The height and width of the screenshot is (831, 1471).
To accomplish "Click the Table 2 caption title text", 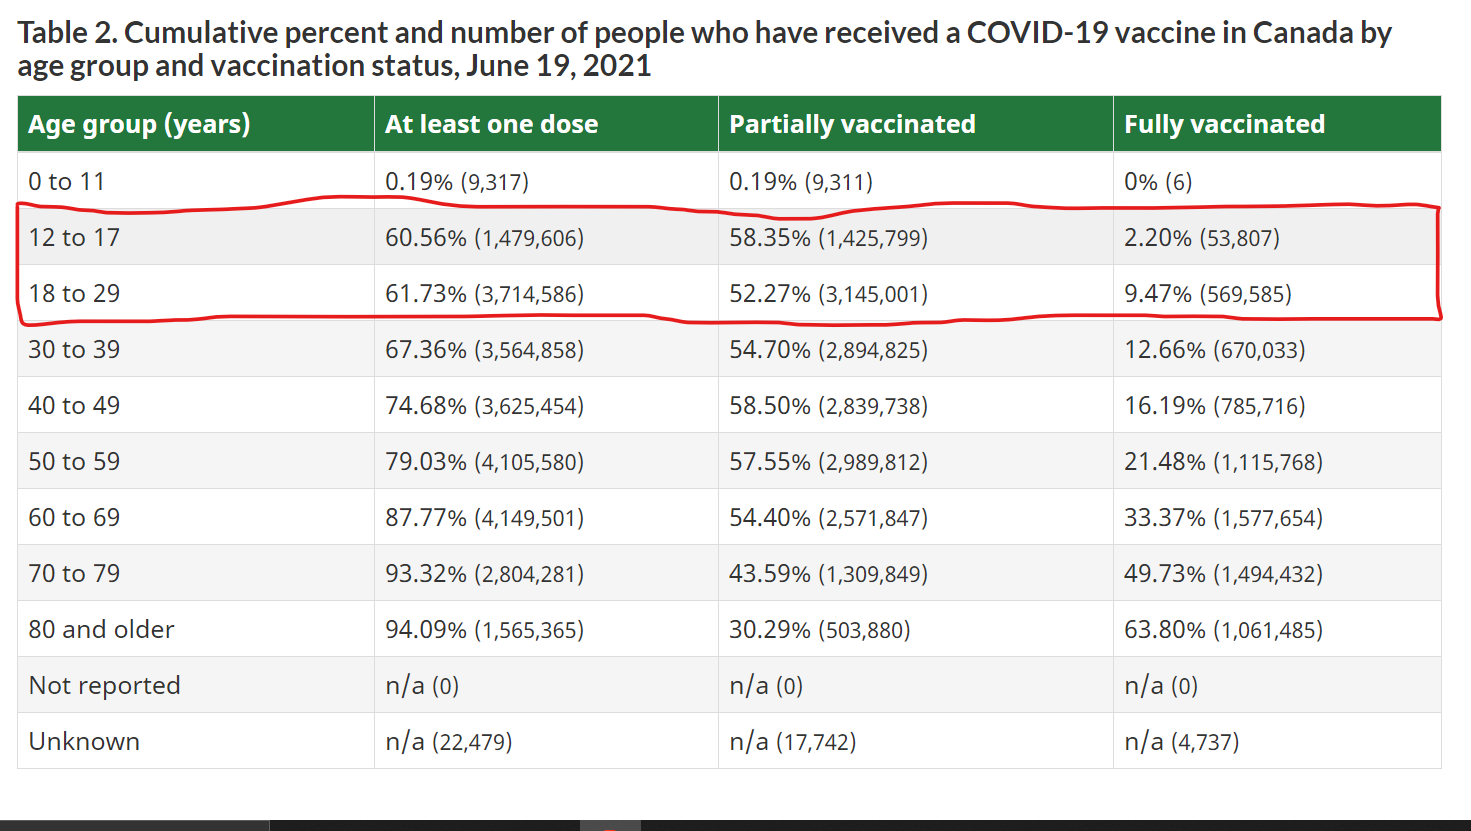I will [704, 49].
